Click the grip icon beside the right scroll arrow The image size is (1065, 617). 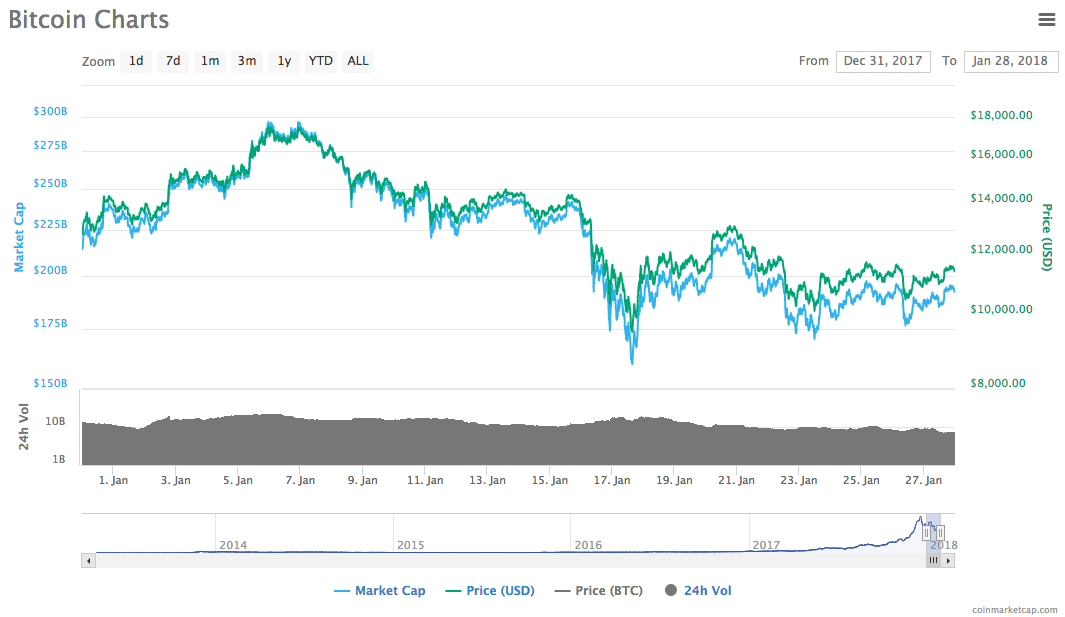pyautogui.click(x=933, y=560)
